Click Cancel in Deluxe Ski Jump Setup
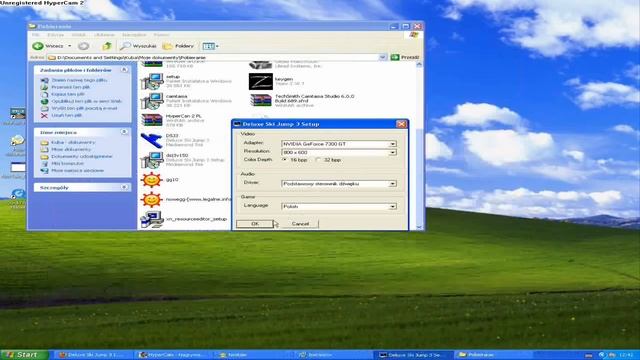 [300, 224]
